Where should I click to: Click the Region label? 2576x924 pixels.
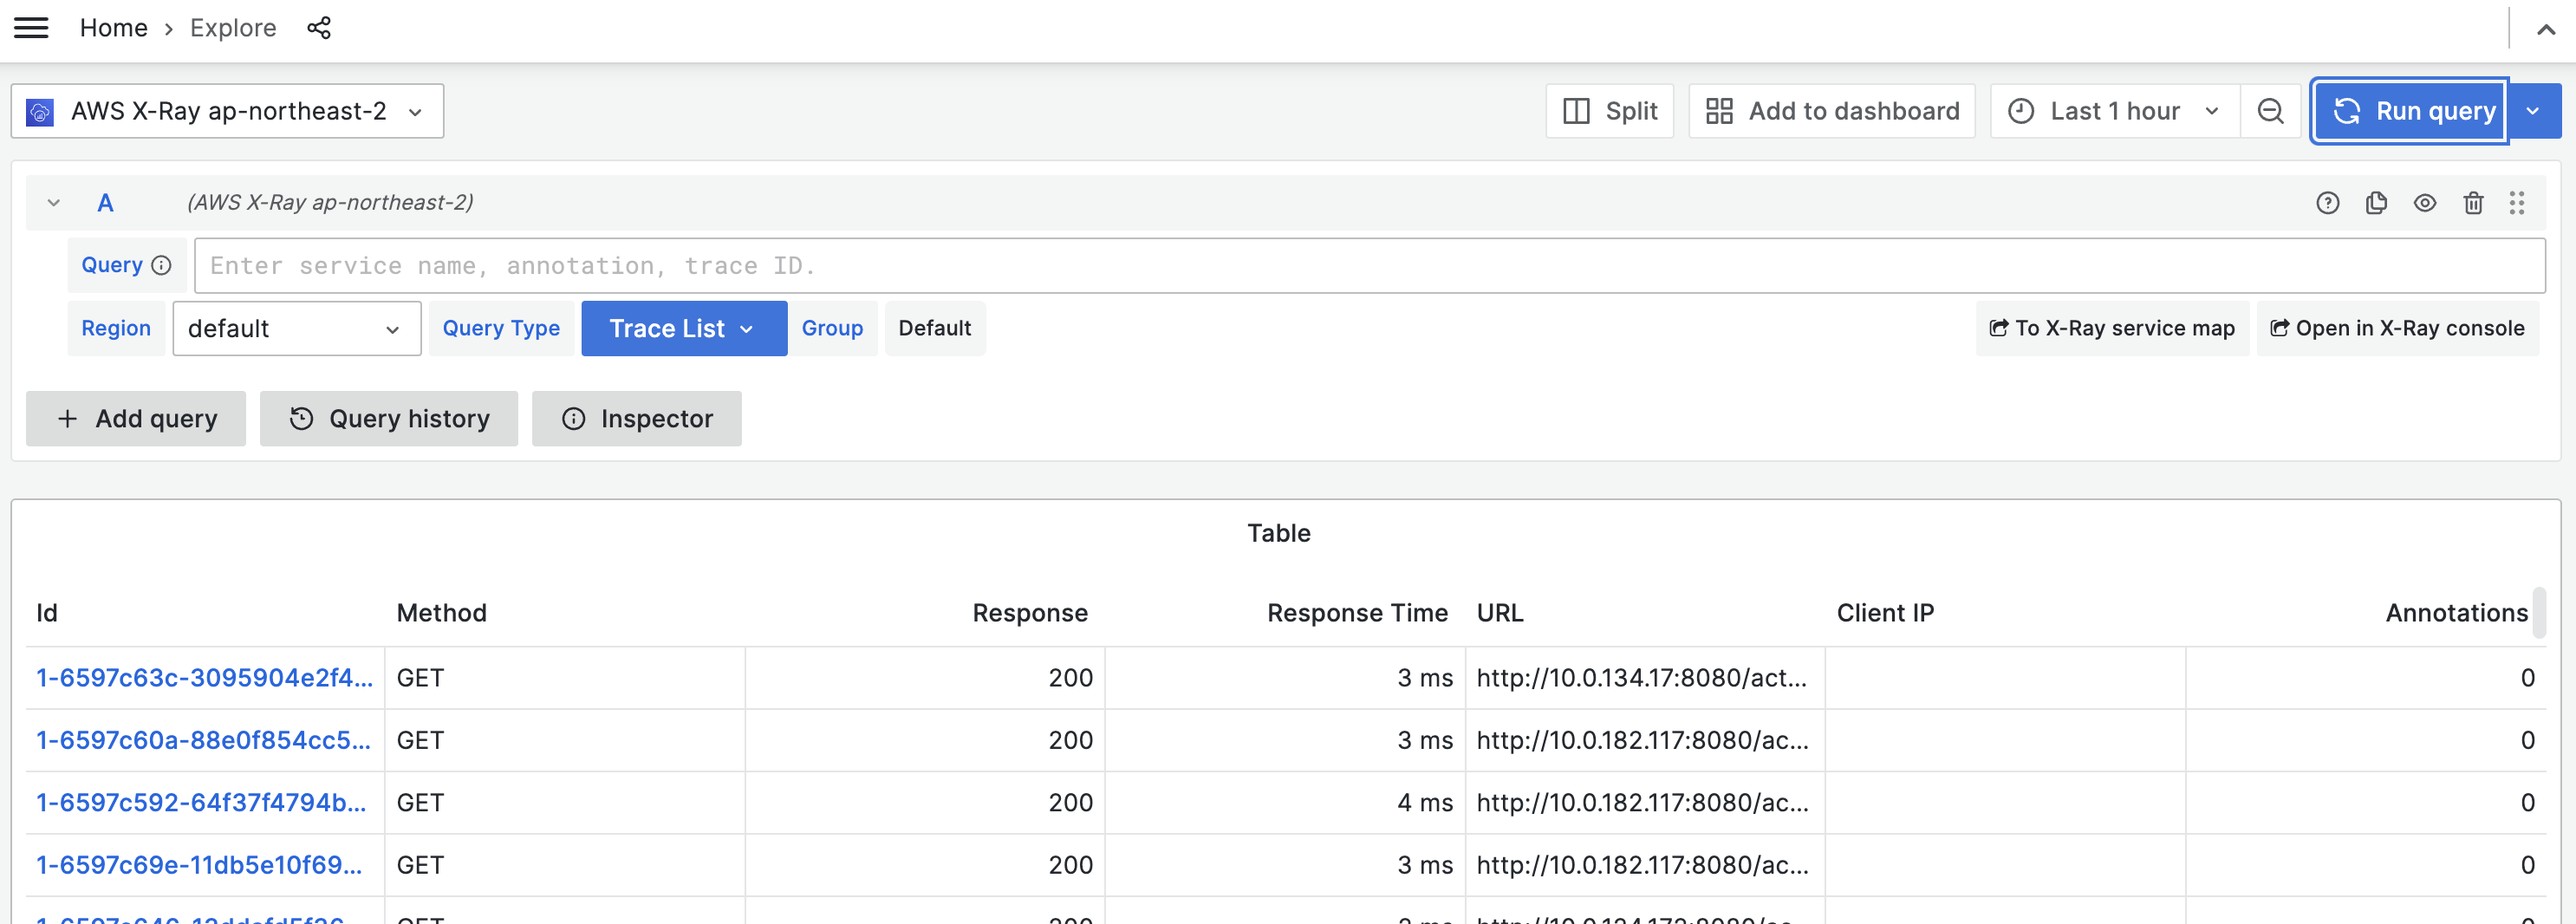[116, 329]
